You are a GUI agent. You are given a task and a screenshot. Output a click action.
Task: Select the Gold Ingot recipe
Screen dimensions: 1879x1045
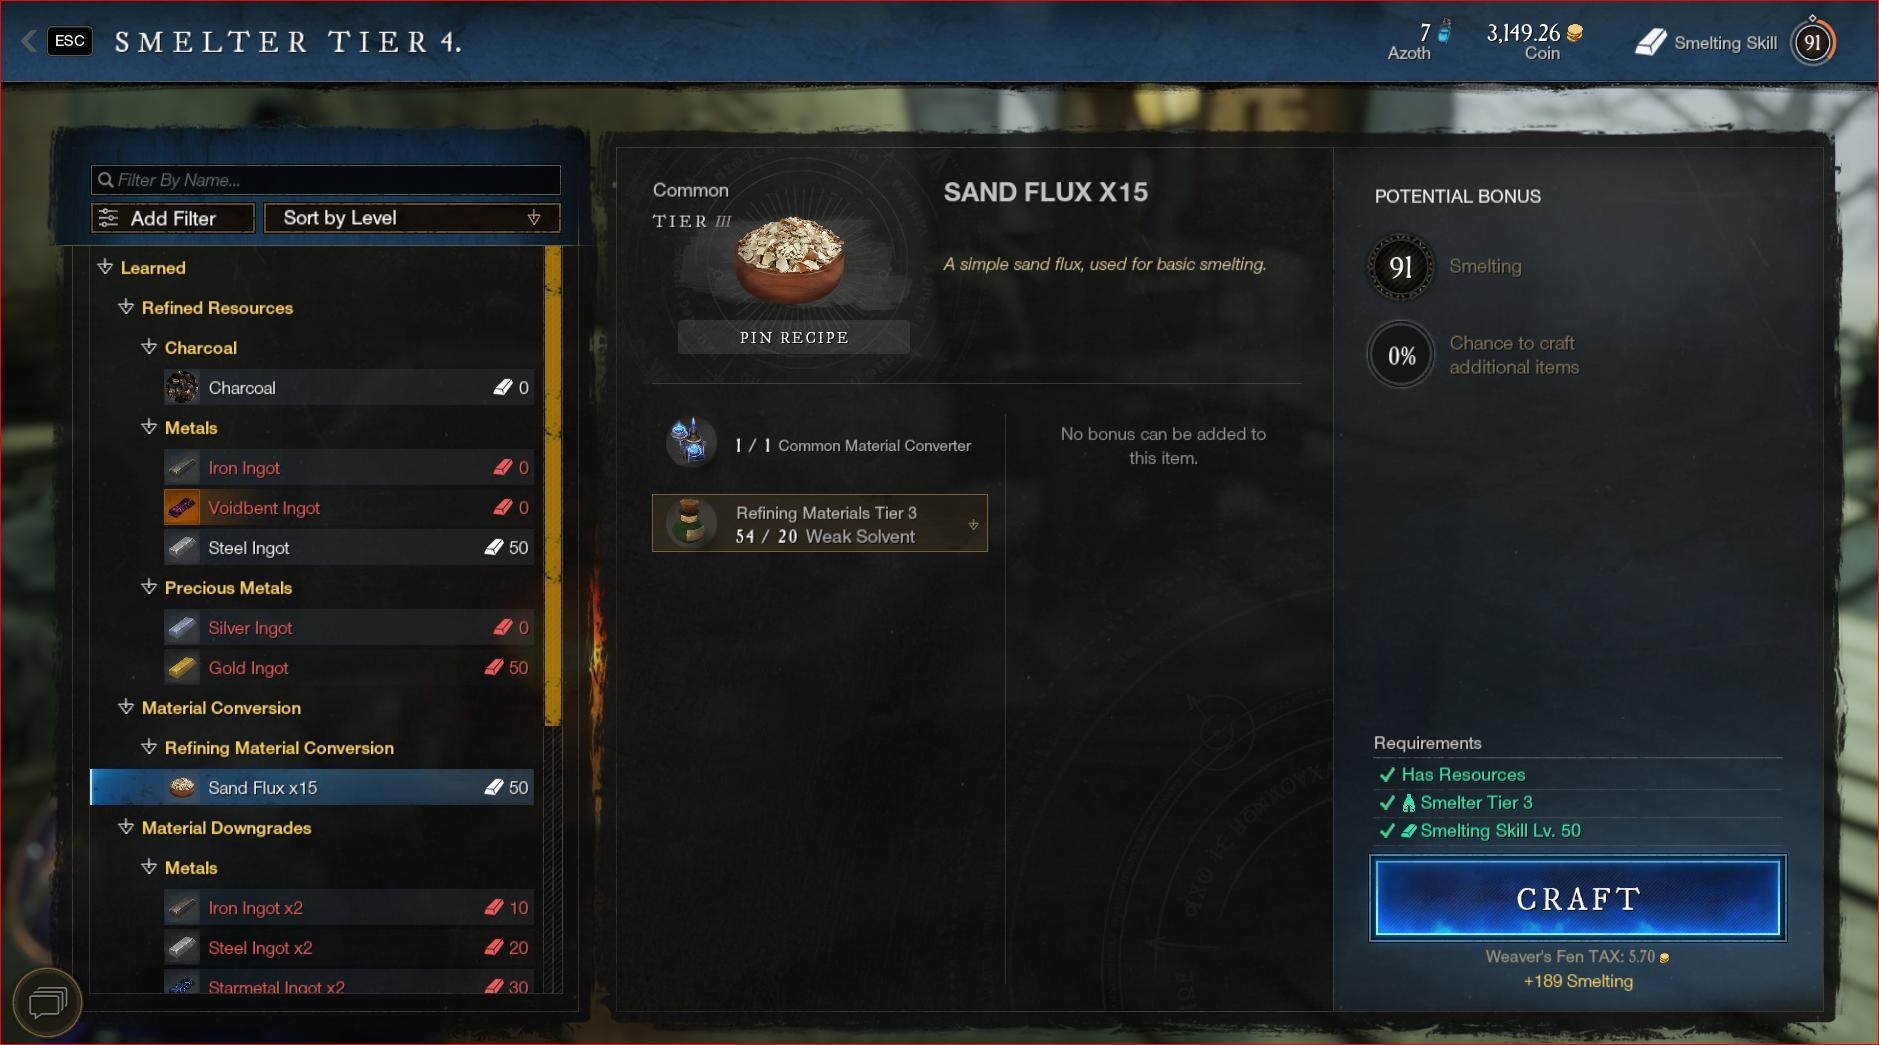348,667
